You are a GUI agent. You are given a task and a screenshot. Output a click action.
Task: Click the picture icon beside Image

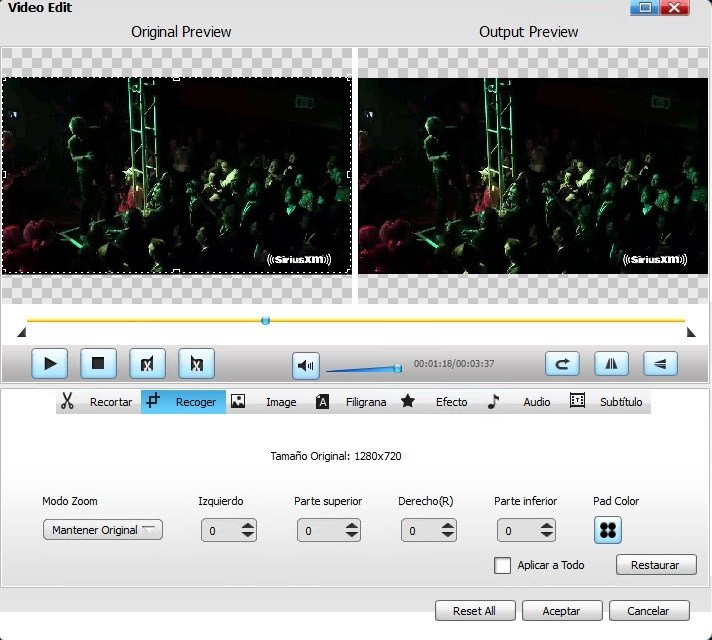(x=238, y=401)
